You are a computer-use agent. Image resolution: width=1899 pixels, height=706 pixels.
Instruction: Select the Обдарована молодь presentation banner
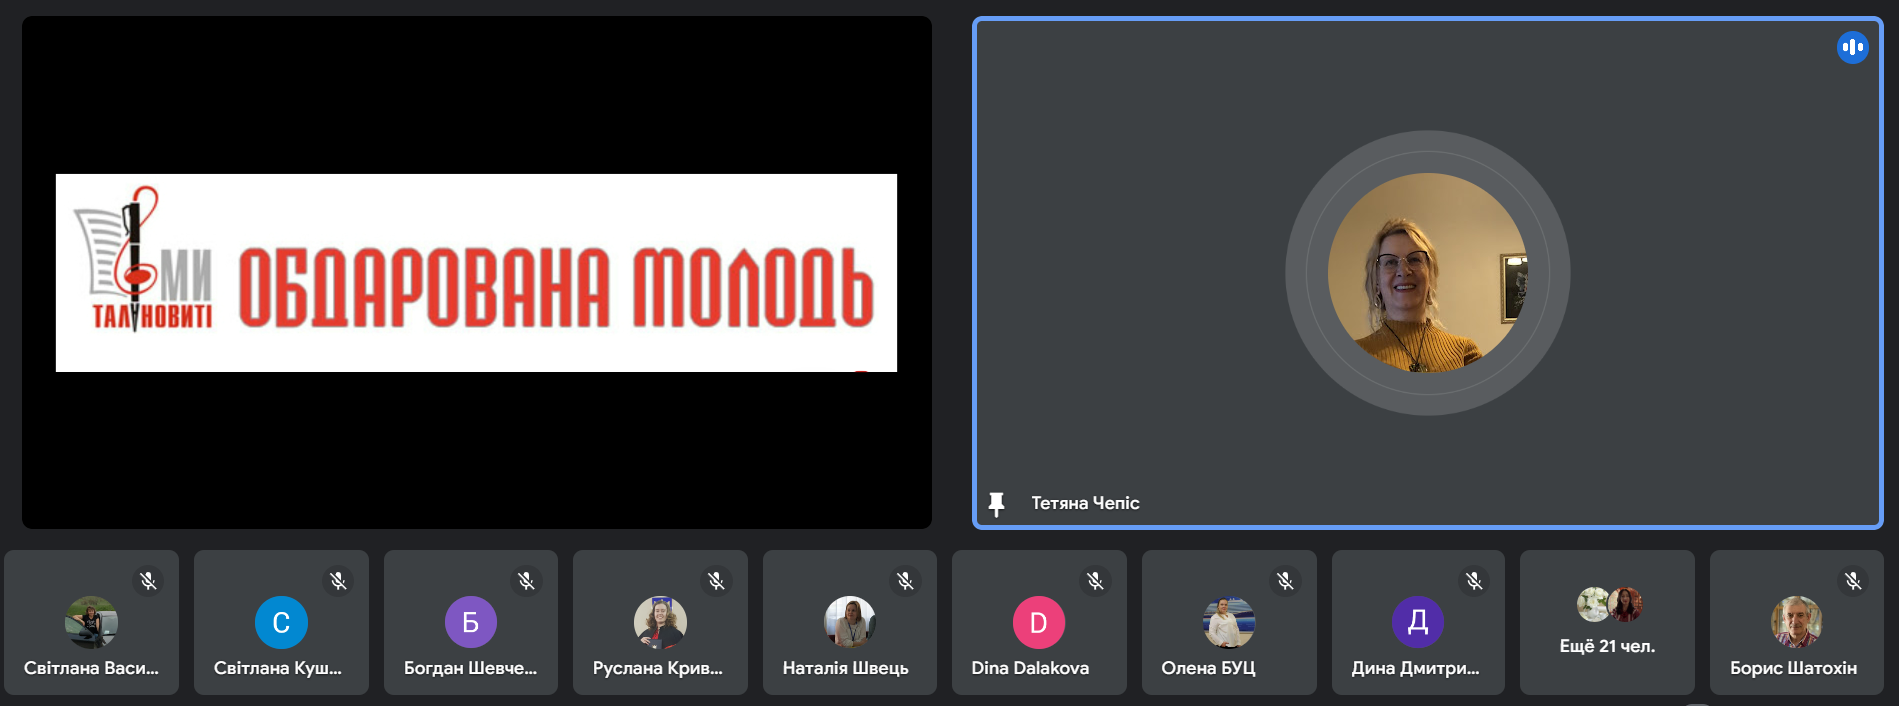tap(476, 273)
